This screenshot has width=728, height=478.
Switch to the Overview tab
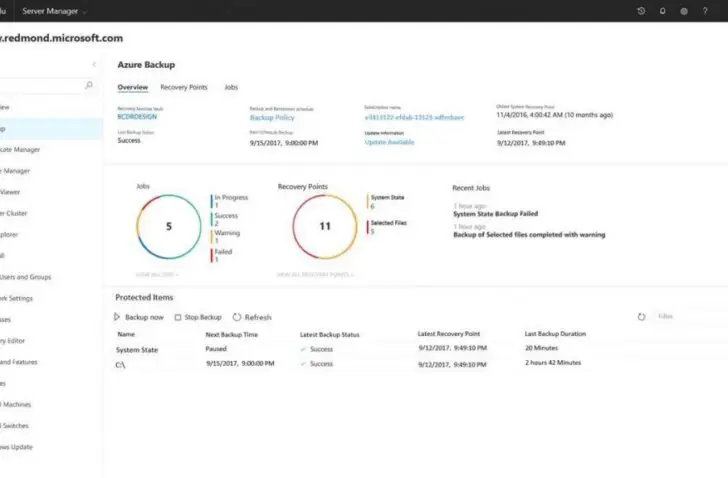tap(133, 87)
